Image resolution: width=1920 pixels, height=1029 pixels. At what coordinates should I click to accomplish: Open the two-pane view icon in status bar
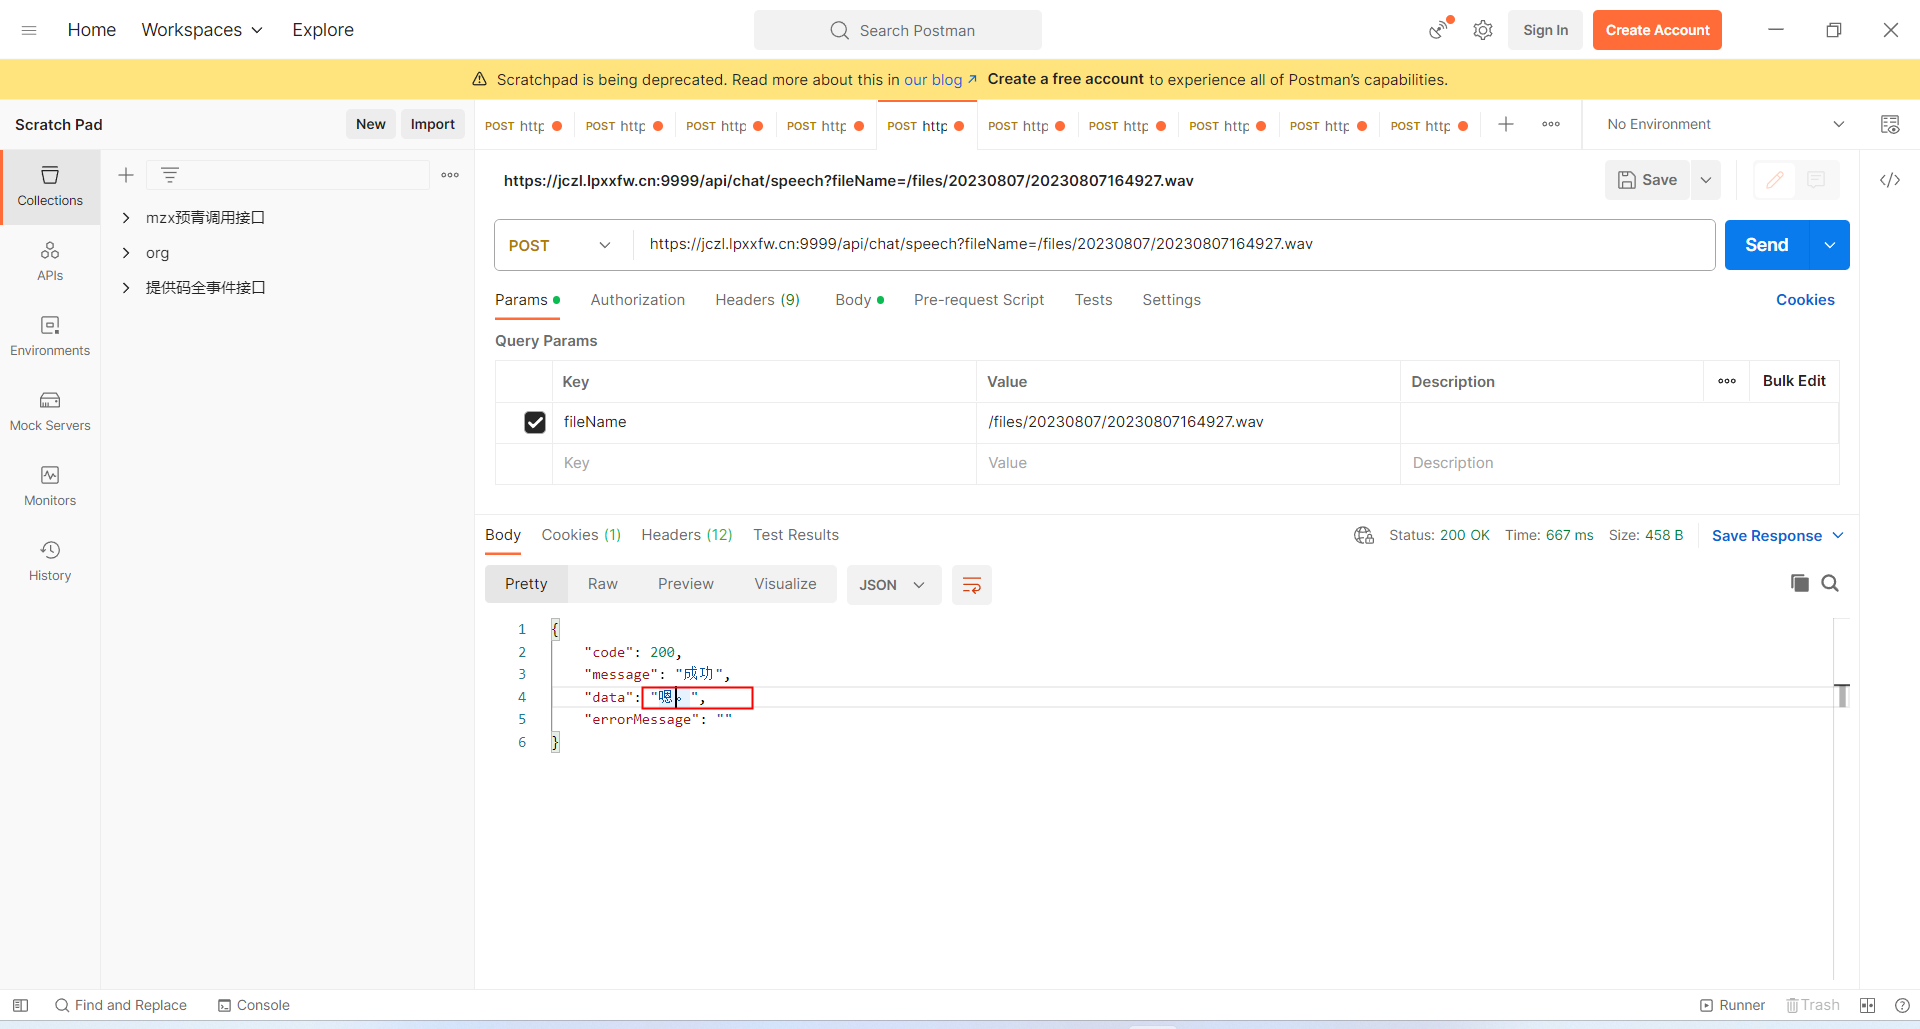(x=1867, y=1005)
